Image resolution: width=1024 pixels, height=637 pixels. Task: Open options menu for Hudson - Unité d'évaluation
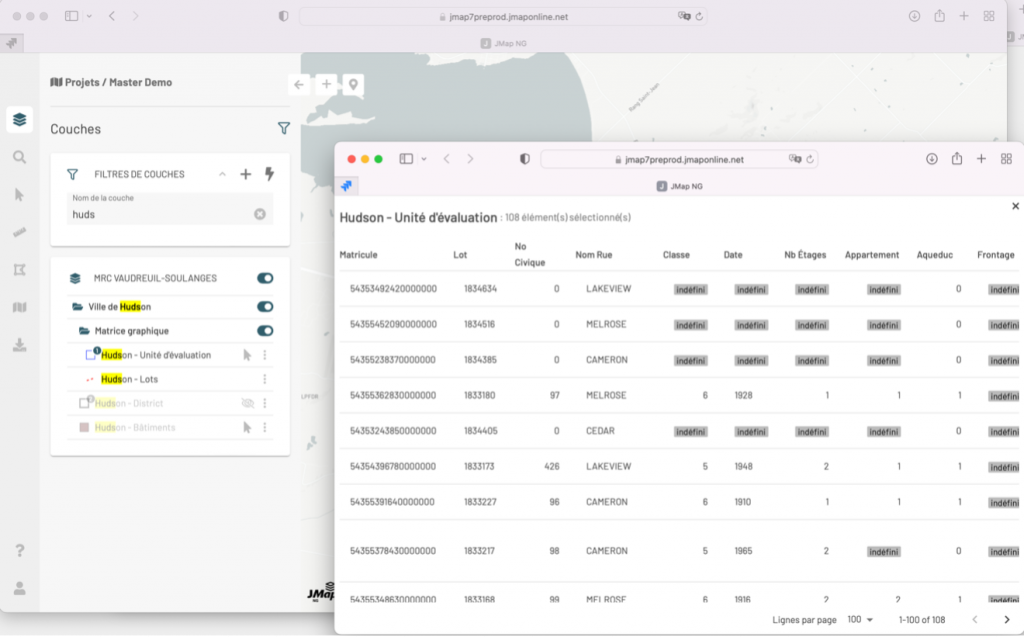tap(264, 355)
